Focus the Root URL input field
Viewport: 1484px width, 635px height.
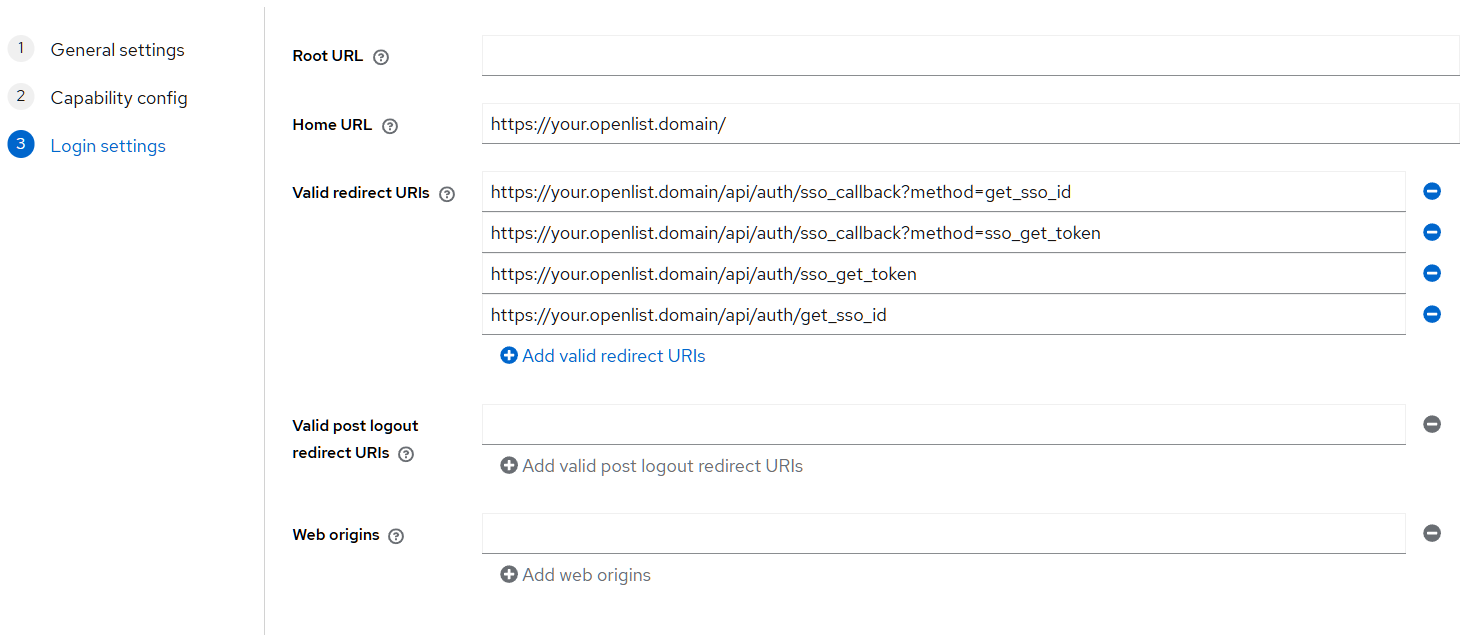970,56
